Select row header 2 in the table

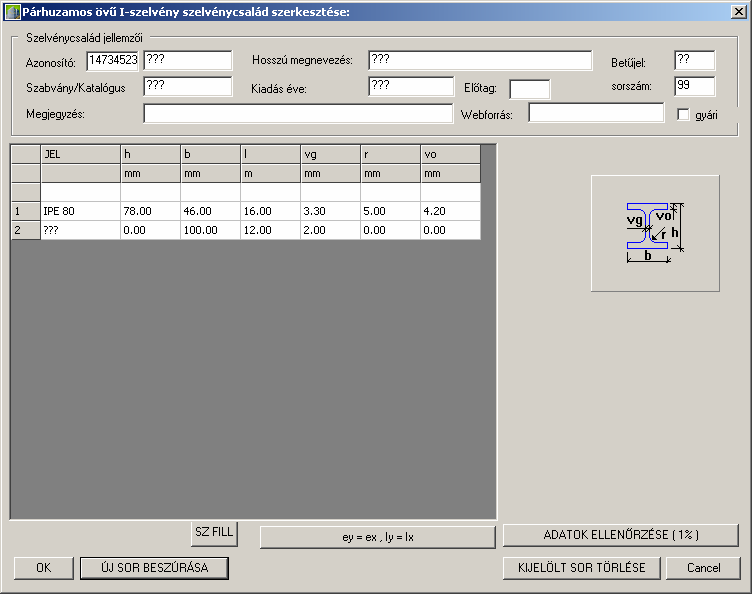(25, 230)
